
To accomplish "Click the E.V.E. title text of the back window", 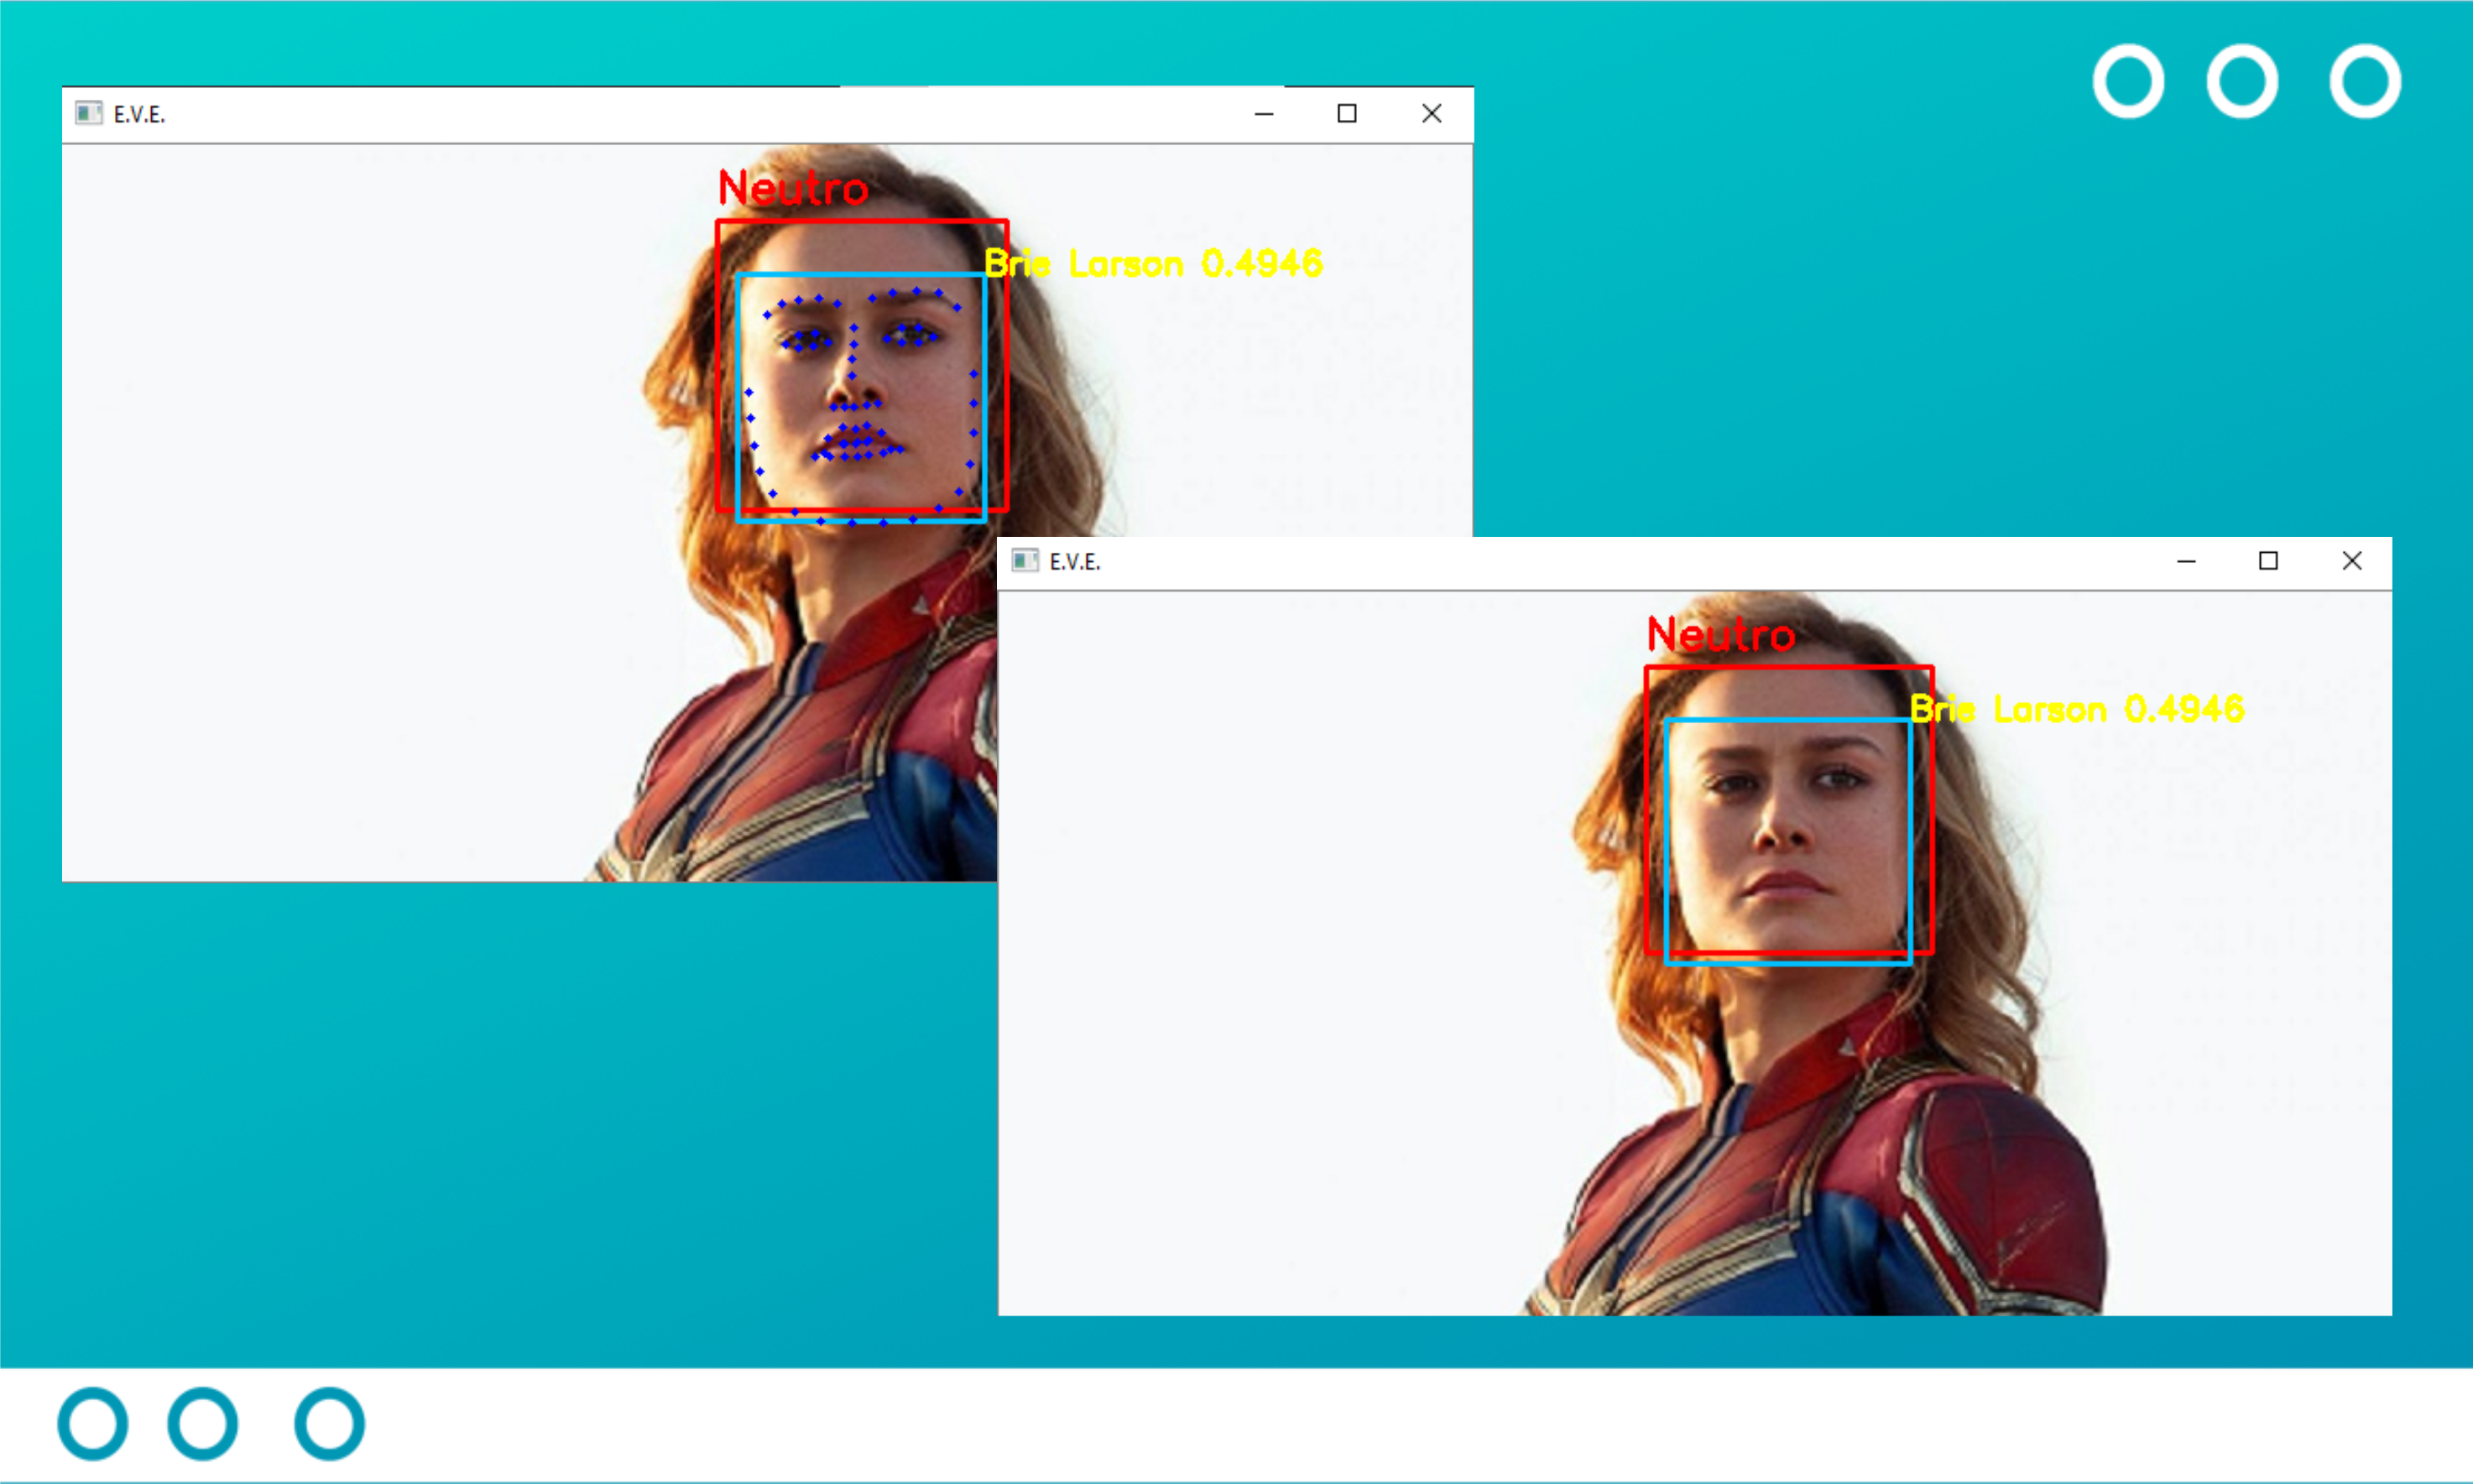I will click(139, 115).
